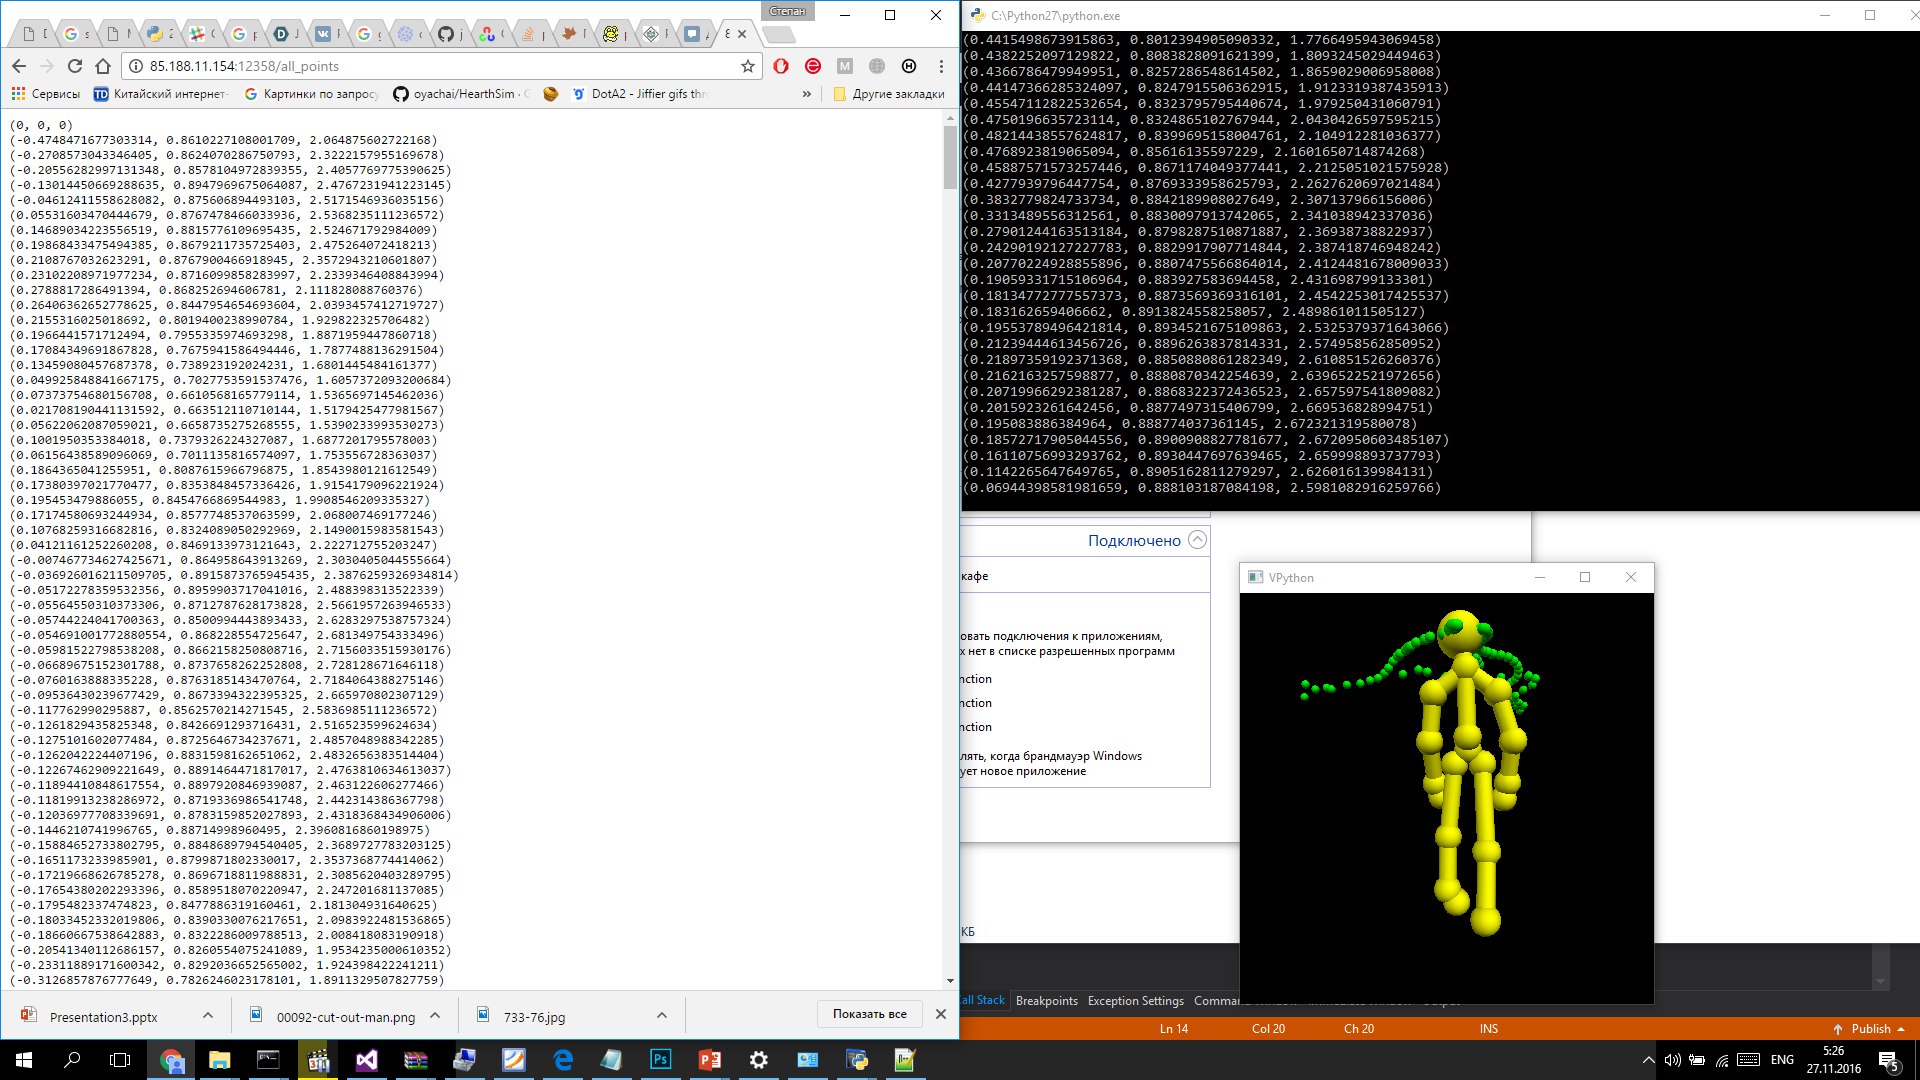
Task: Click the page vertical scrollbar thumb
Action: tap(950, 157)
